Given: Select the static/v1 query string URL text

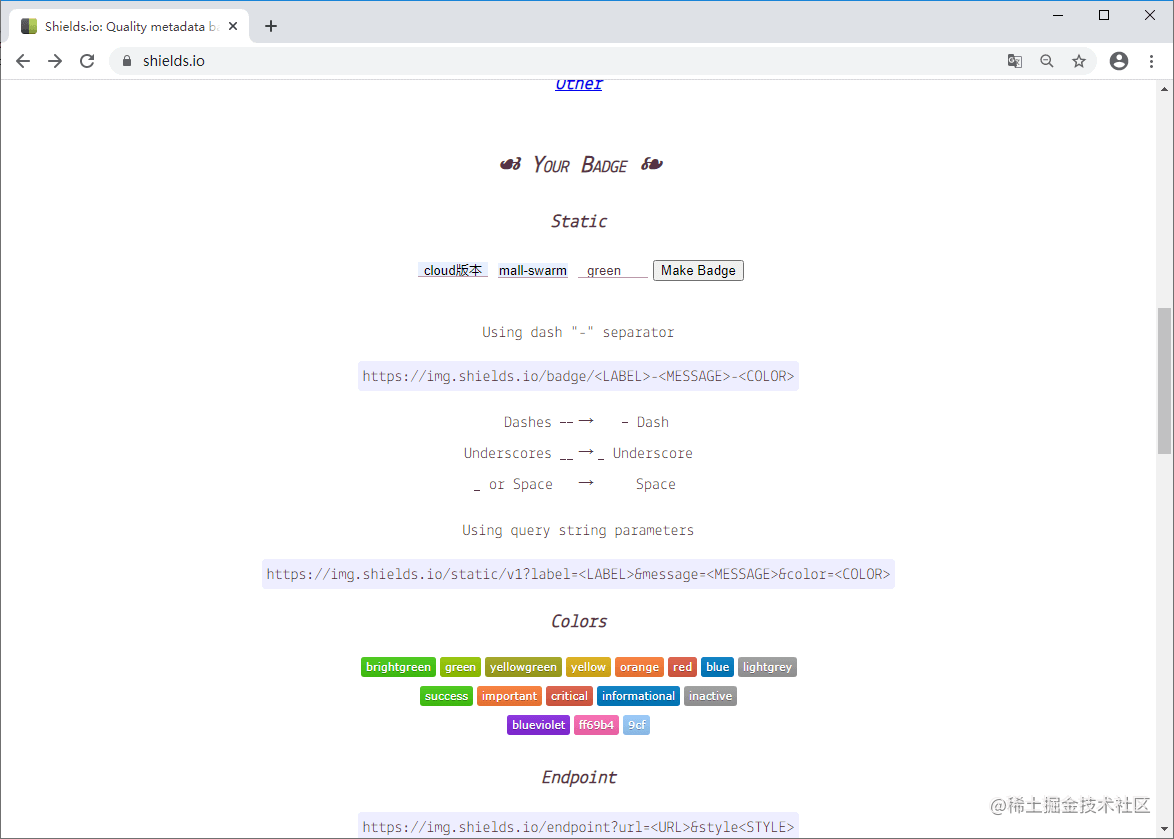Looking at the screenshot, I should pyautogui.click(x=578, y=574).
